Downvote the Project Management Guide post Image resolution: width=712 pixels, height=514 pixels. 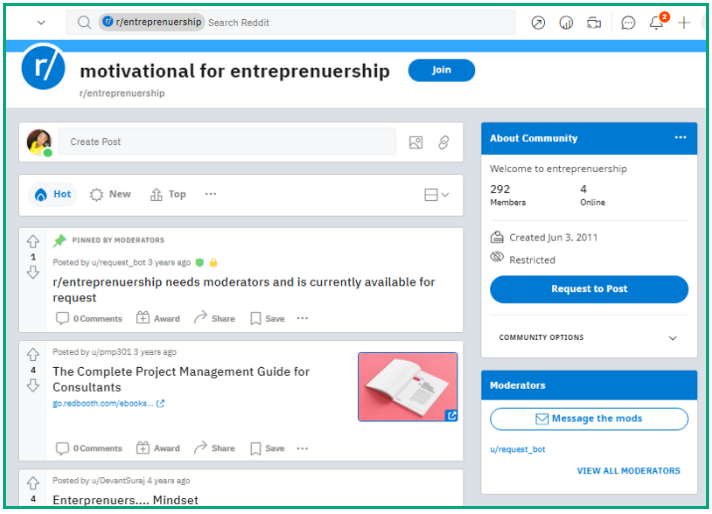tap(33, 386)
